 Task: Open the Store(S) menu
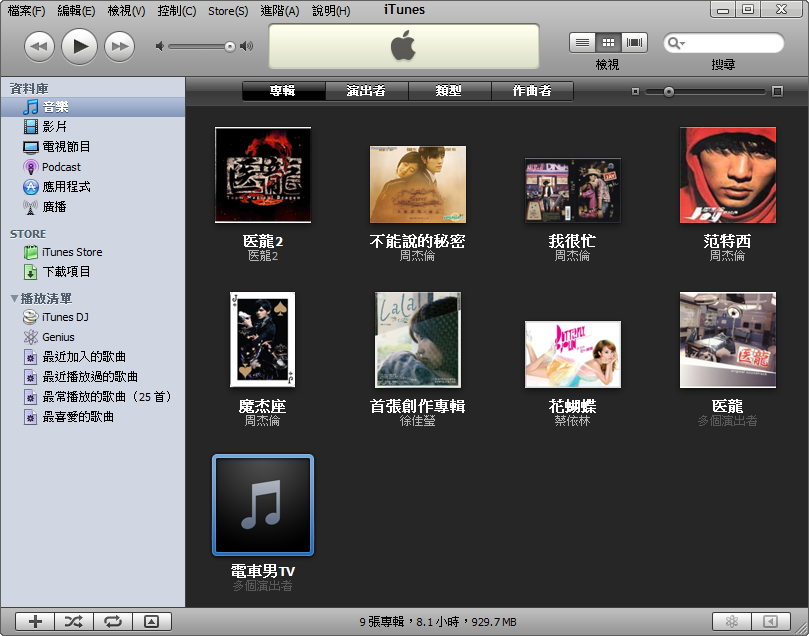tap(228, 10)
